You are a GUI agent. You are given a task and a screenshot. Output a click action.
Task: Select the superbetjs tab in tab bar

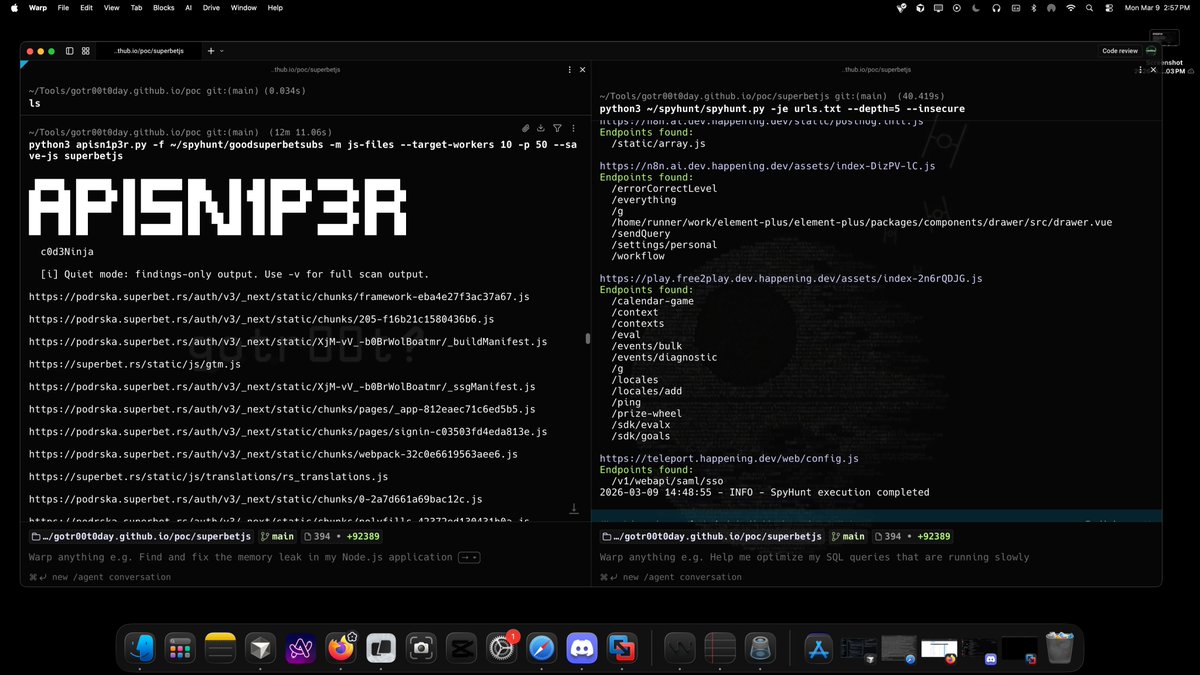click(150, 50)
